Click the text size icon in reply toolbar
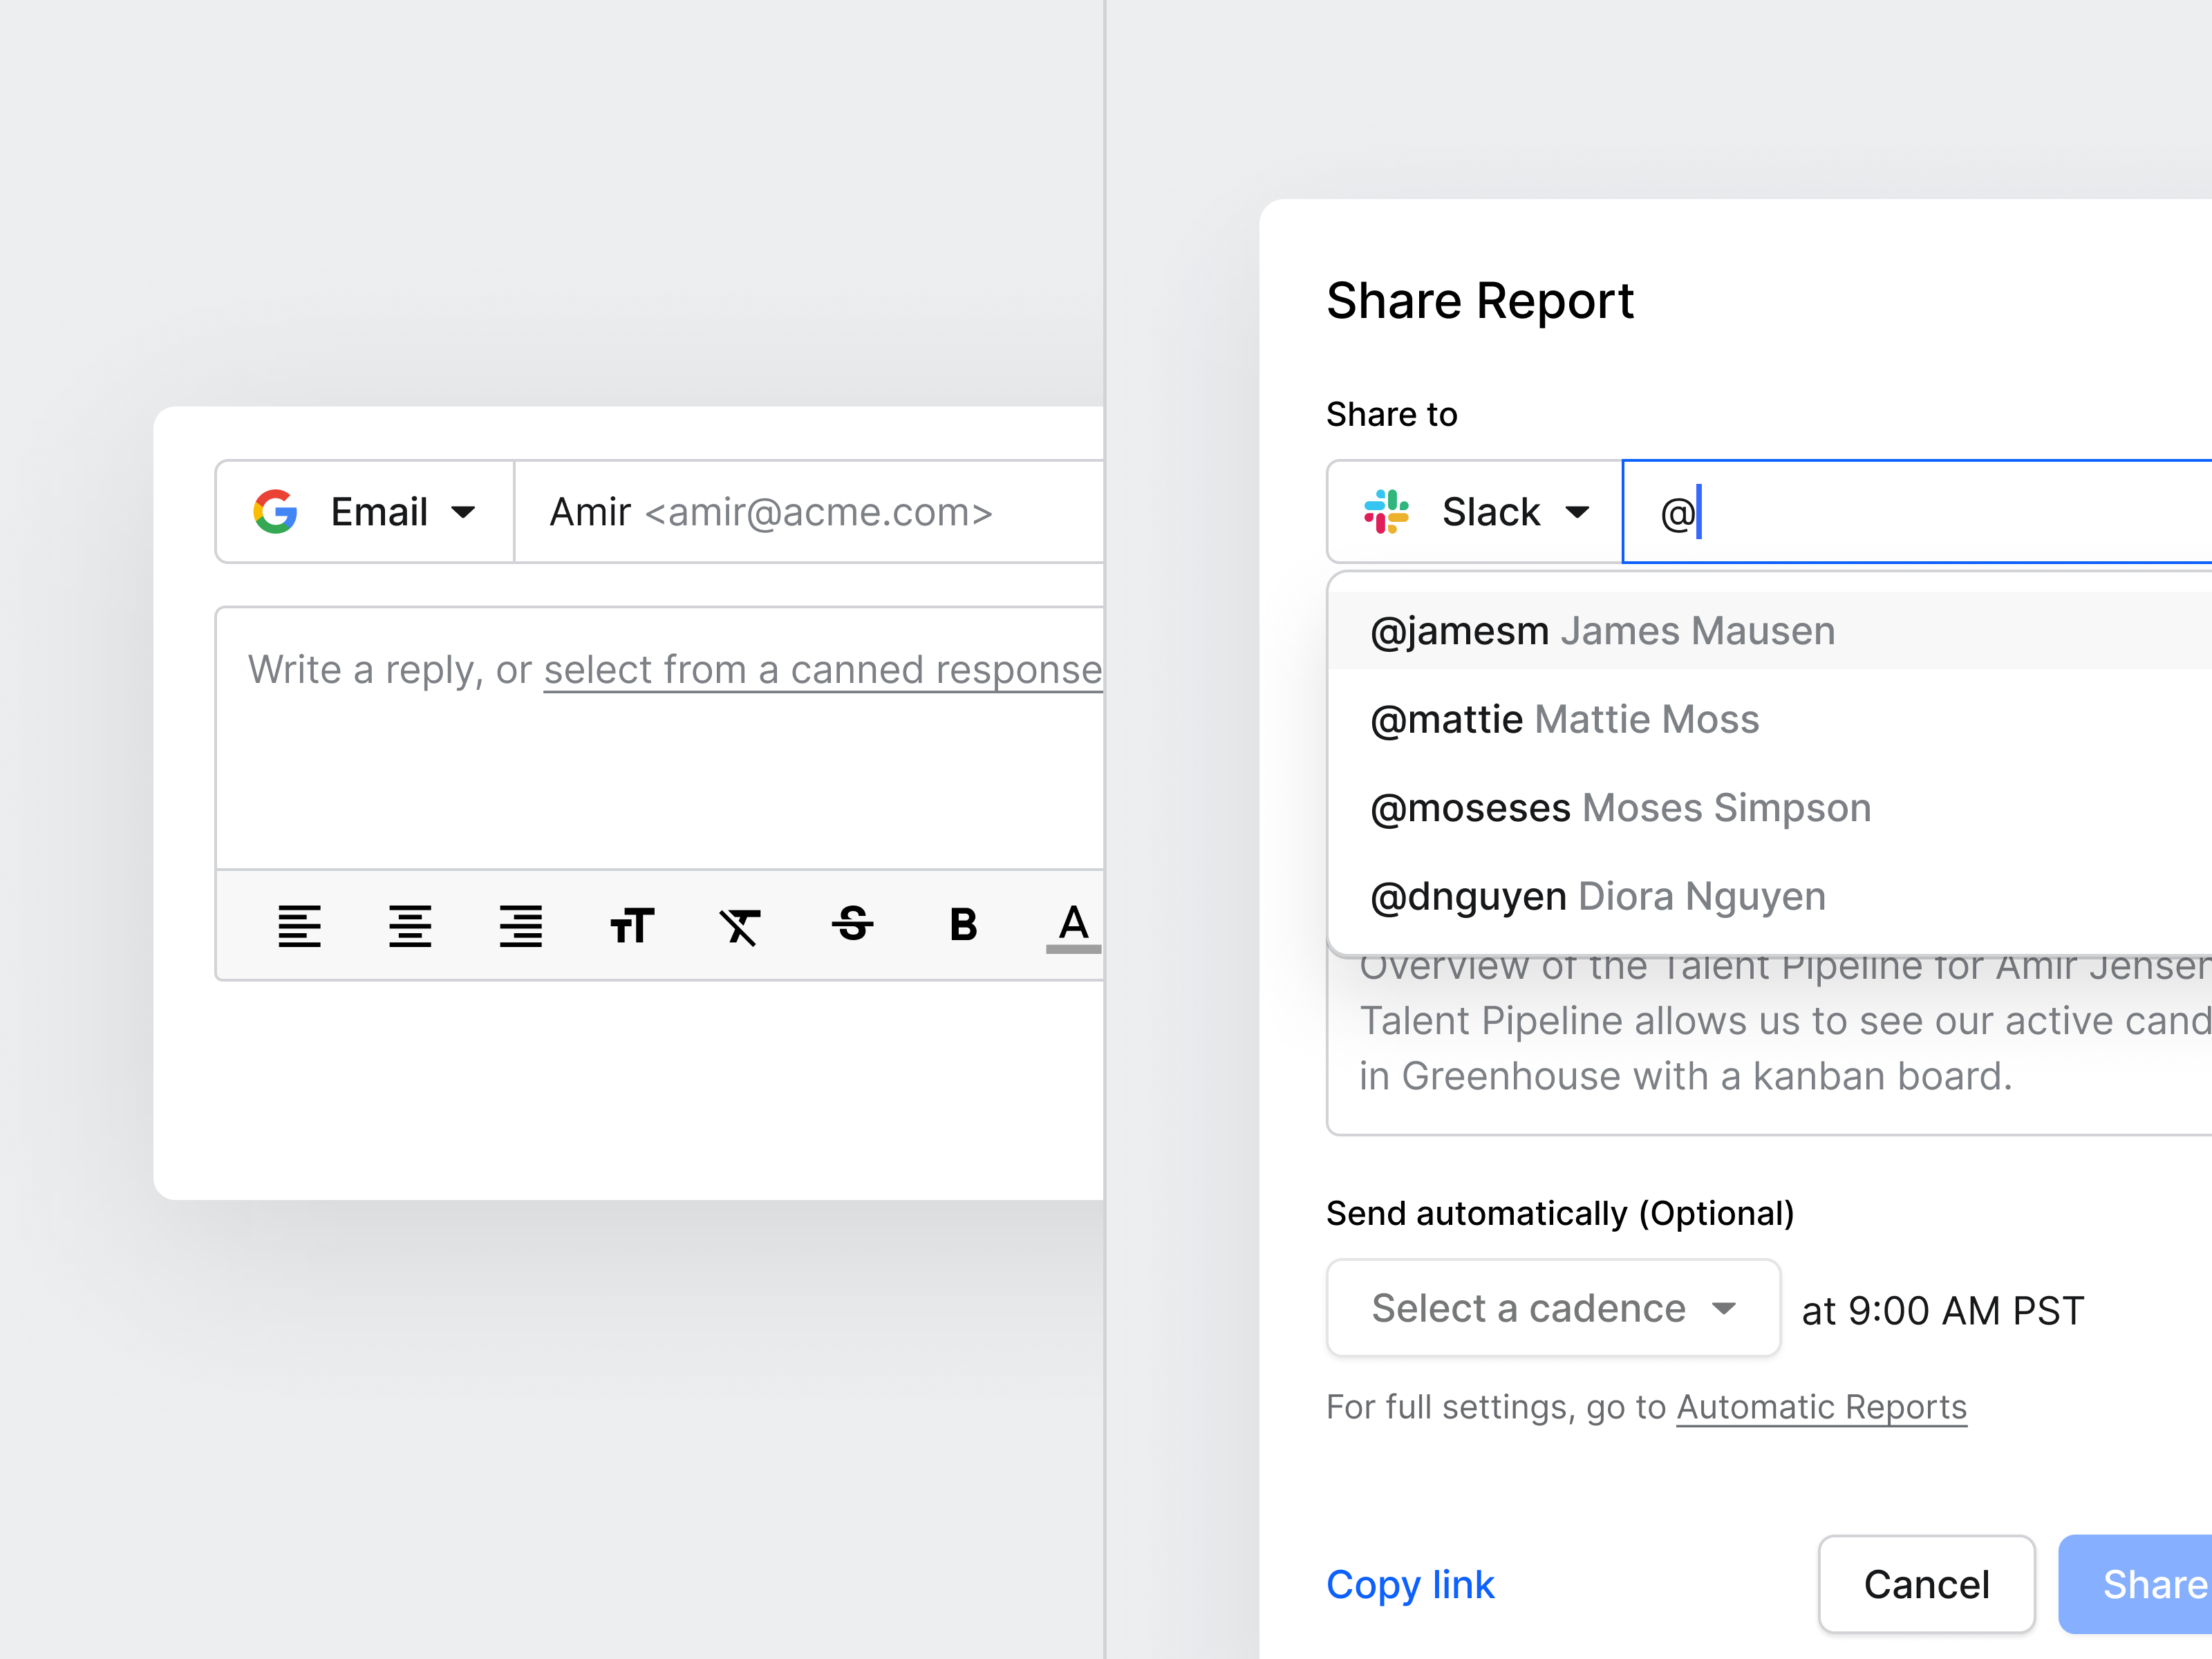The image size is (2212, 1659). 632,925
